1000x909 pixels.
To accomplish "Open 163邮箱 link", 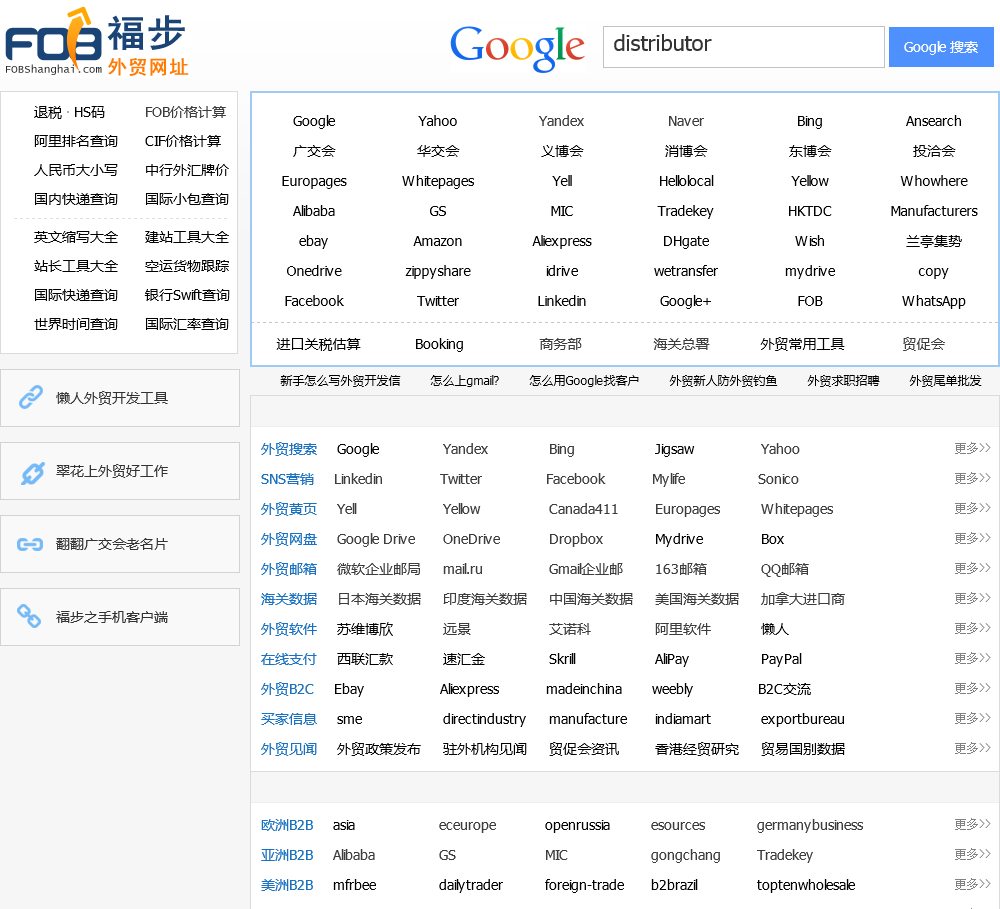I will [680, 569].
